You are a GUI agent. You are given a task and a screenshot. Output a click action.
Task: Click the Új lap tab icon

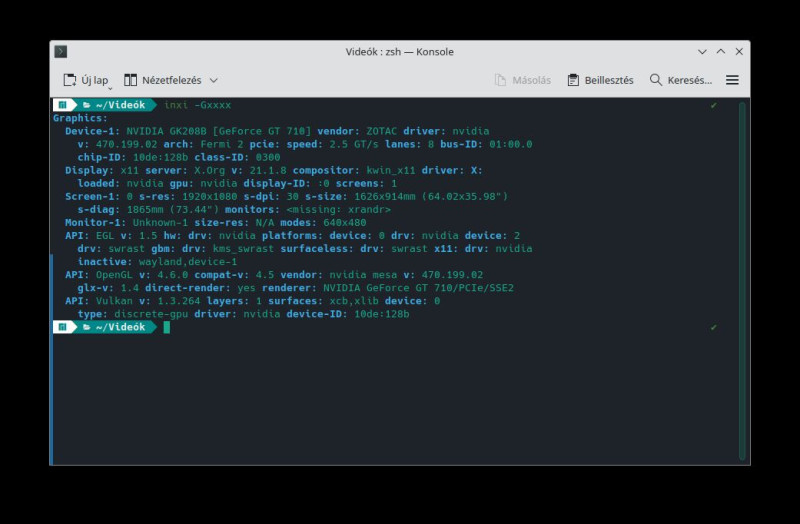coord(69,80)
